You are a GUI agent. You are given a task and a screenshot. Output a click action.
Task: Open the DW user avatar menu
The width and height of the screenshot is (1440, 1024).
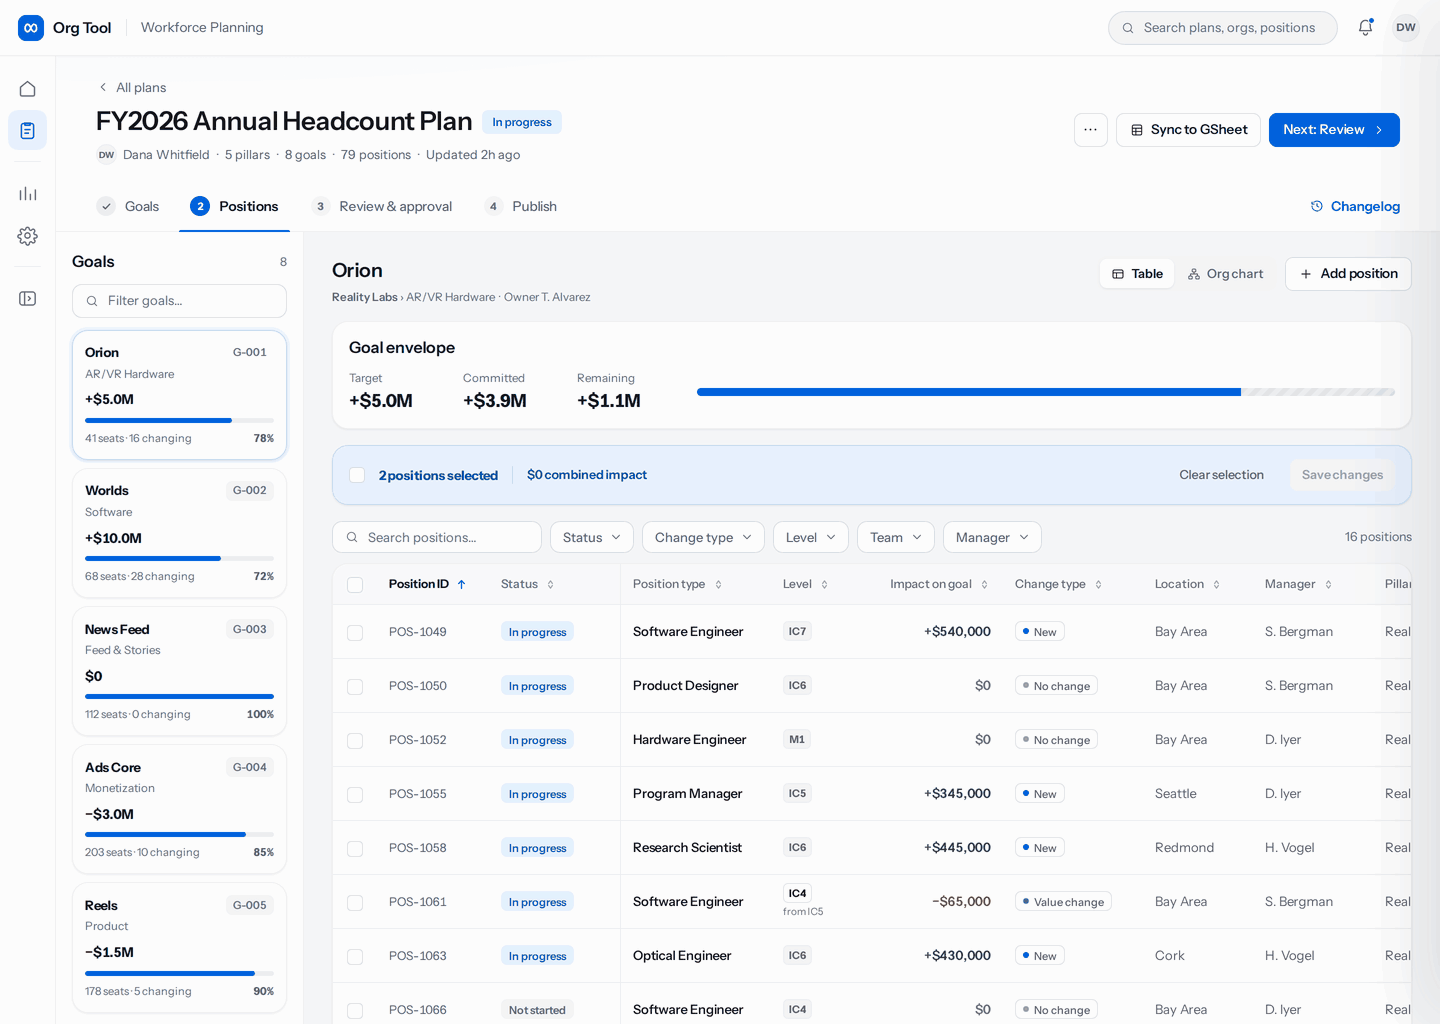[1406, 28]
